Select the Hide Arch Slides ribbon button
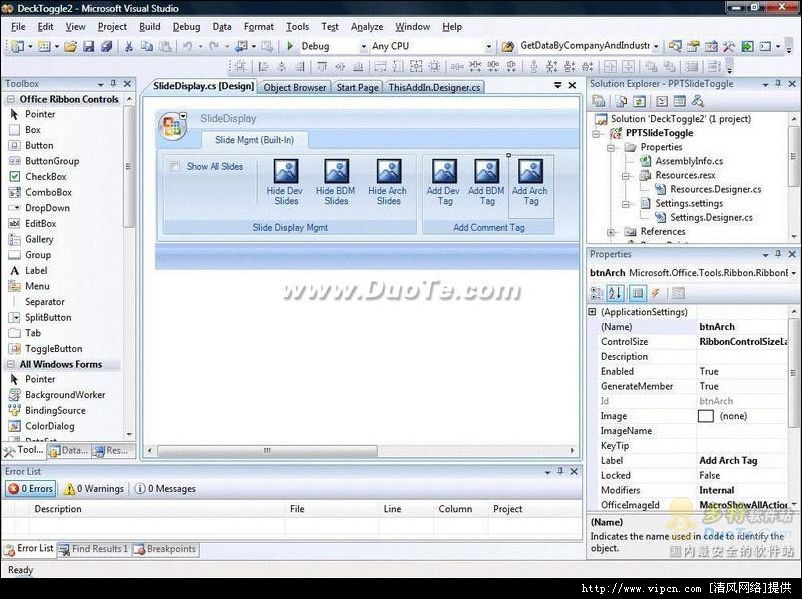 click(x=388, y=182)
